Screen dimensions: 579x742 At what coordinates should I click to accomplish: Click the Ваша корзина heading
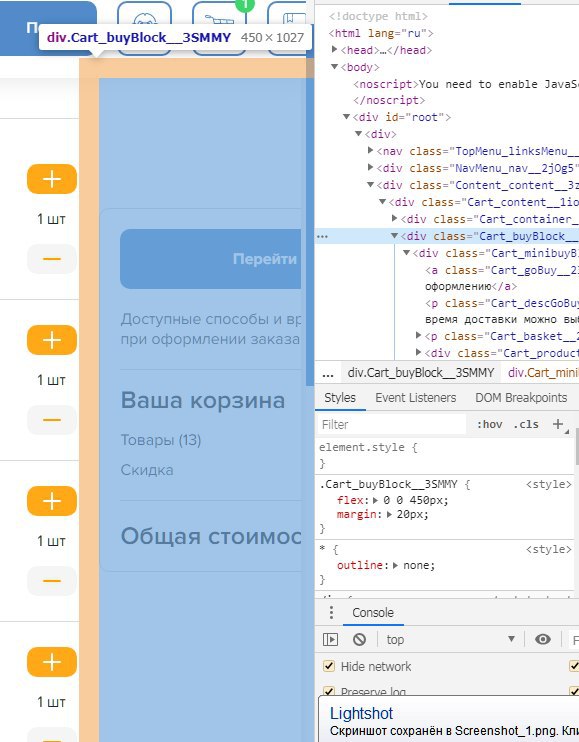(x=203, y=401)
